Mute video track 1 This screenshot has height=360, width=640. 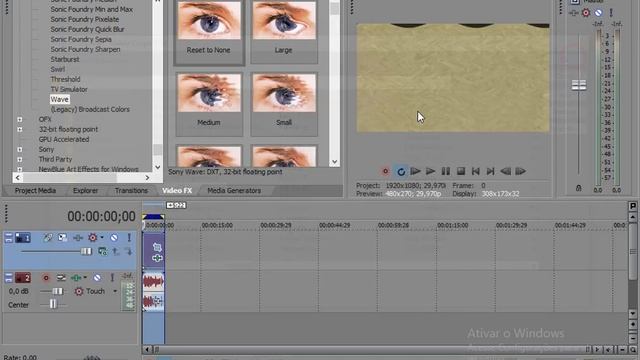(114, 238)
